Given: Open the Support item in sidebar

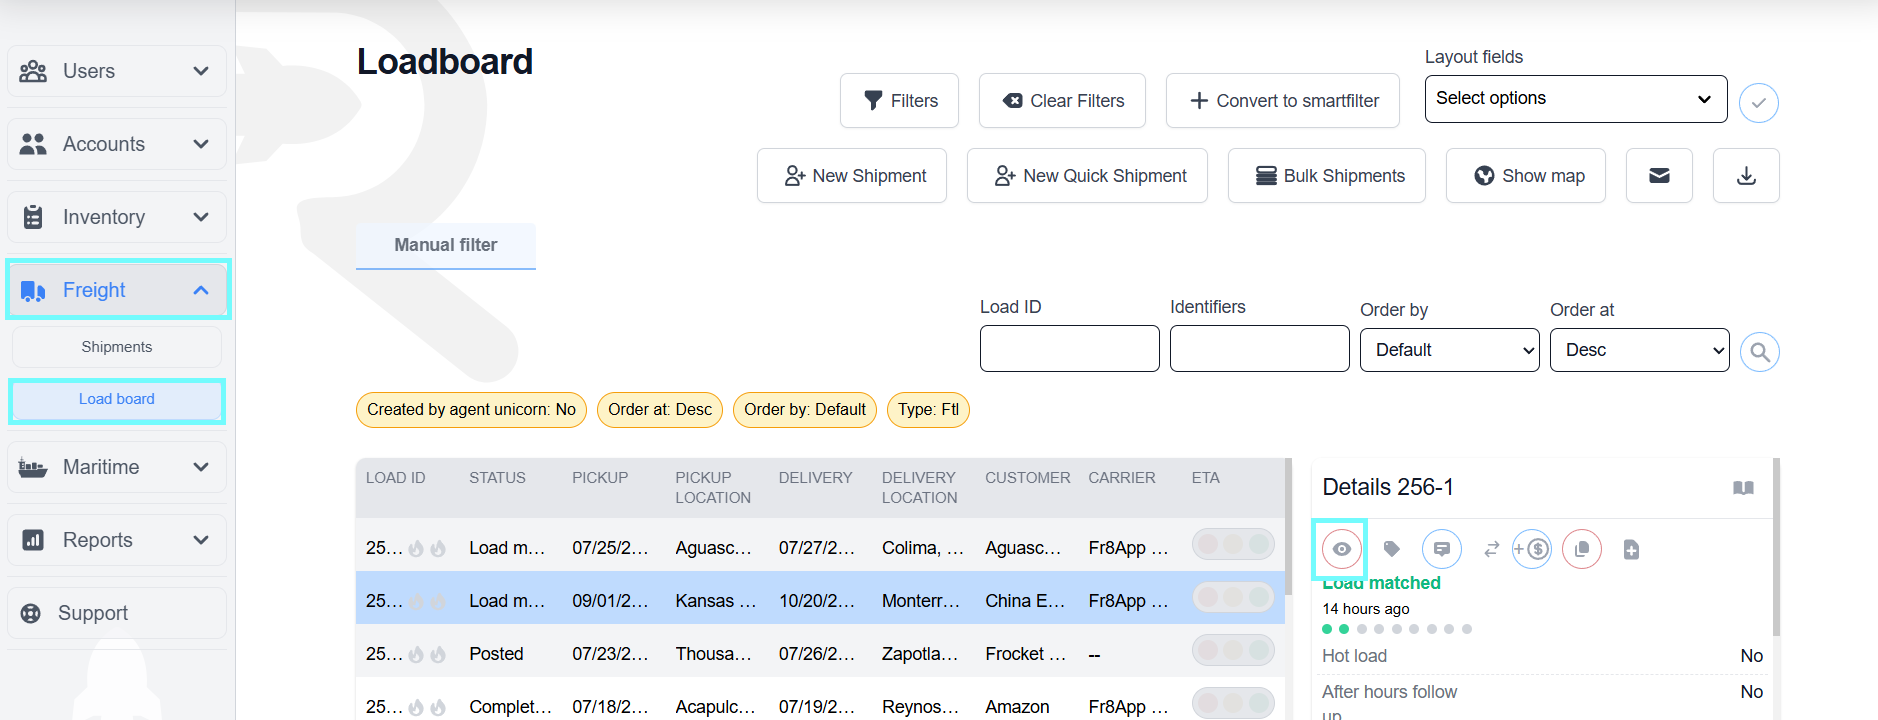Looking at the screenshot, I should [x=117, y=613].
